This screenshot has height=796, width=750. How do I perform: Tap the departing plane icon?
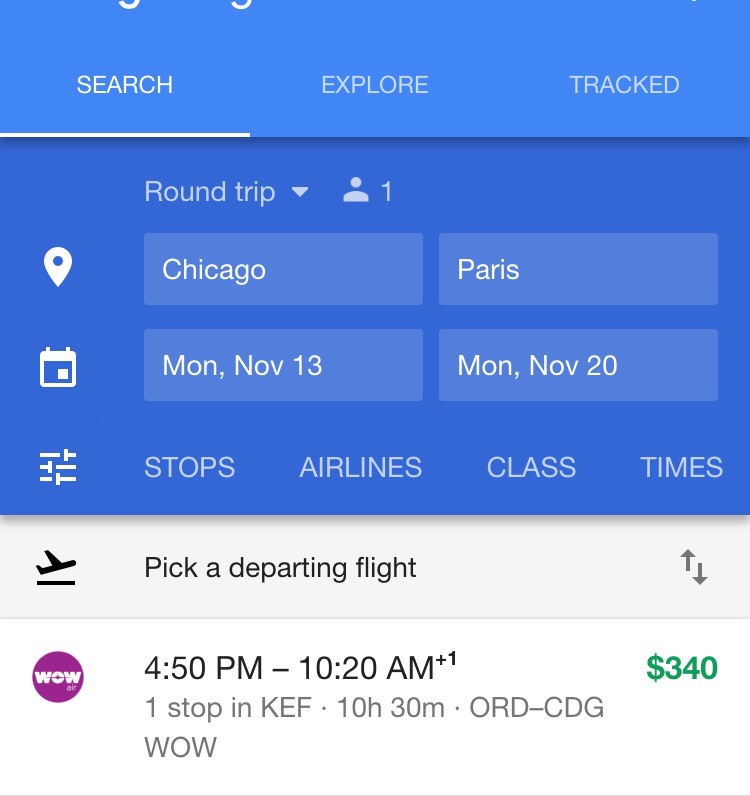tap(57, 568)
